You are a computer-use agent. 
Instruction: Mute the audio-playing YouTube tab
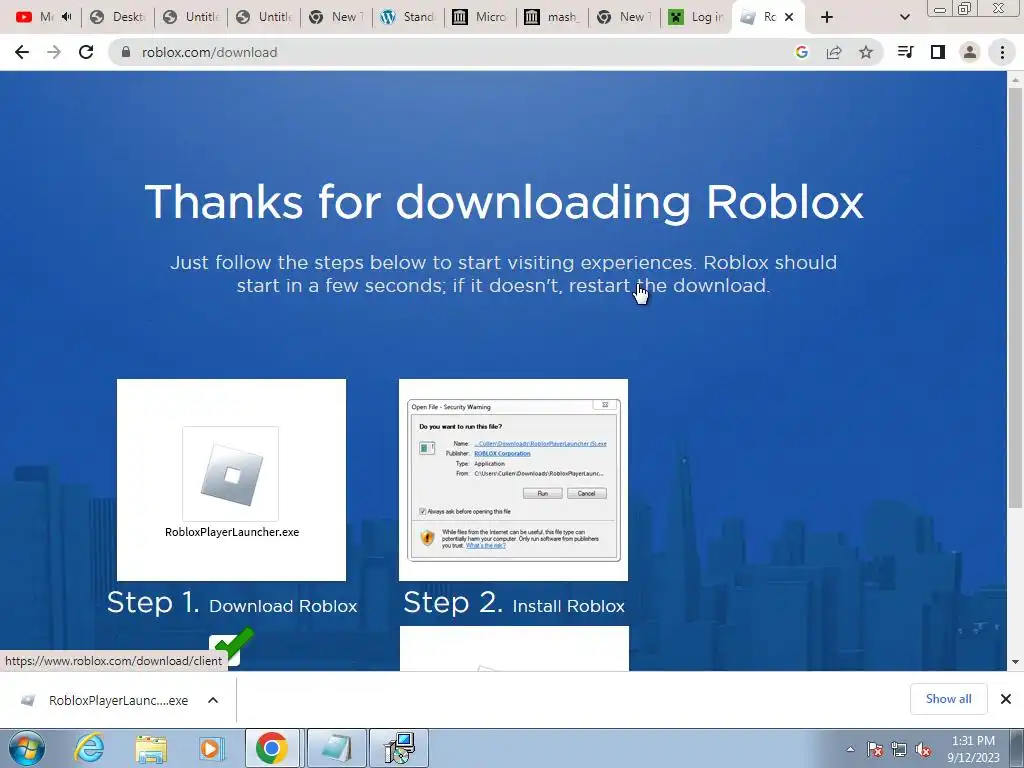coord(67,17)
